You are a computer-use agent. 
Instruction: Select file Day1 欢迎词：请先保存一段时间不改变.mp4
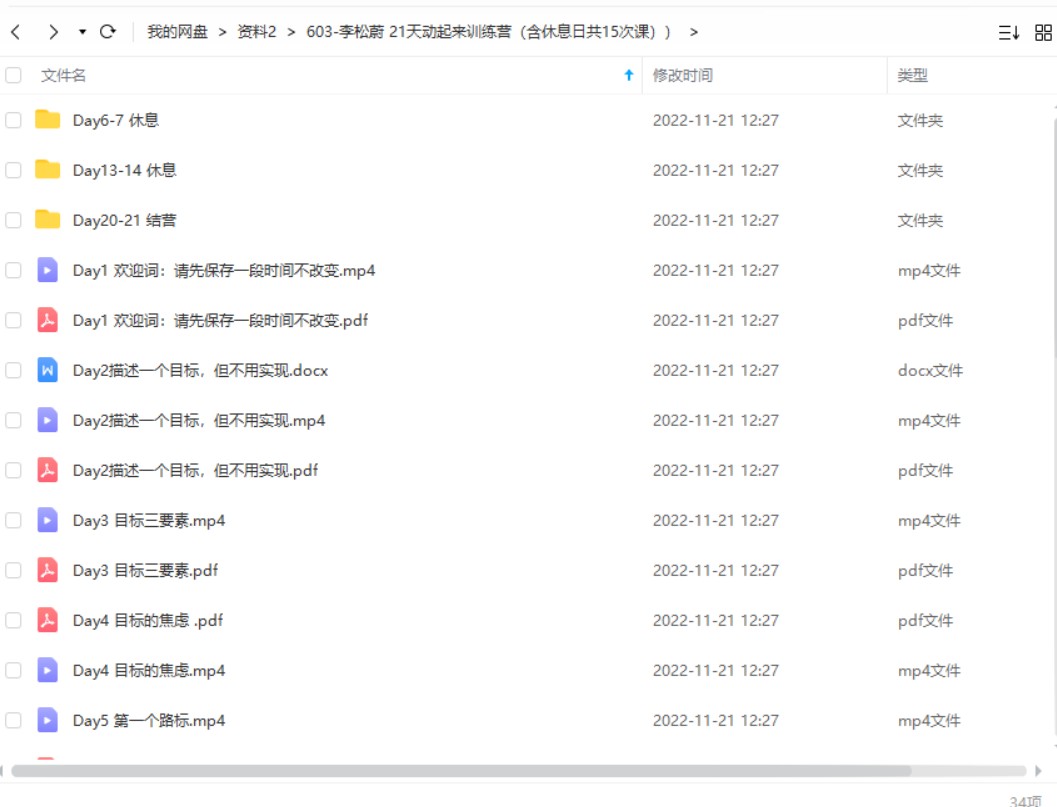click(x=224, y=270)
